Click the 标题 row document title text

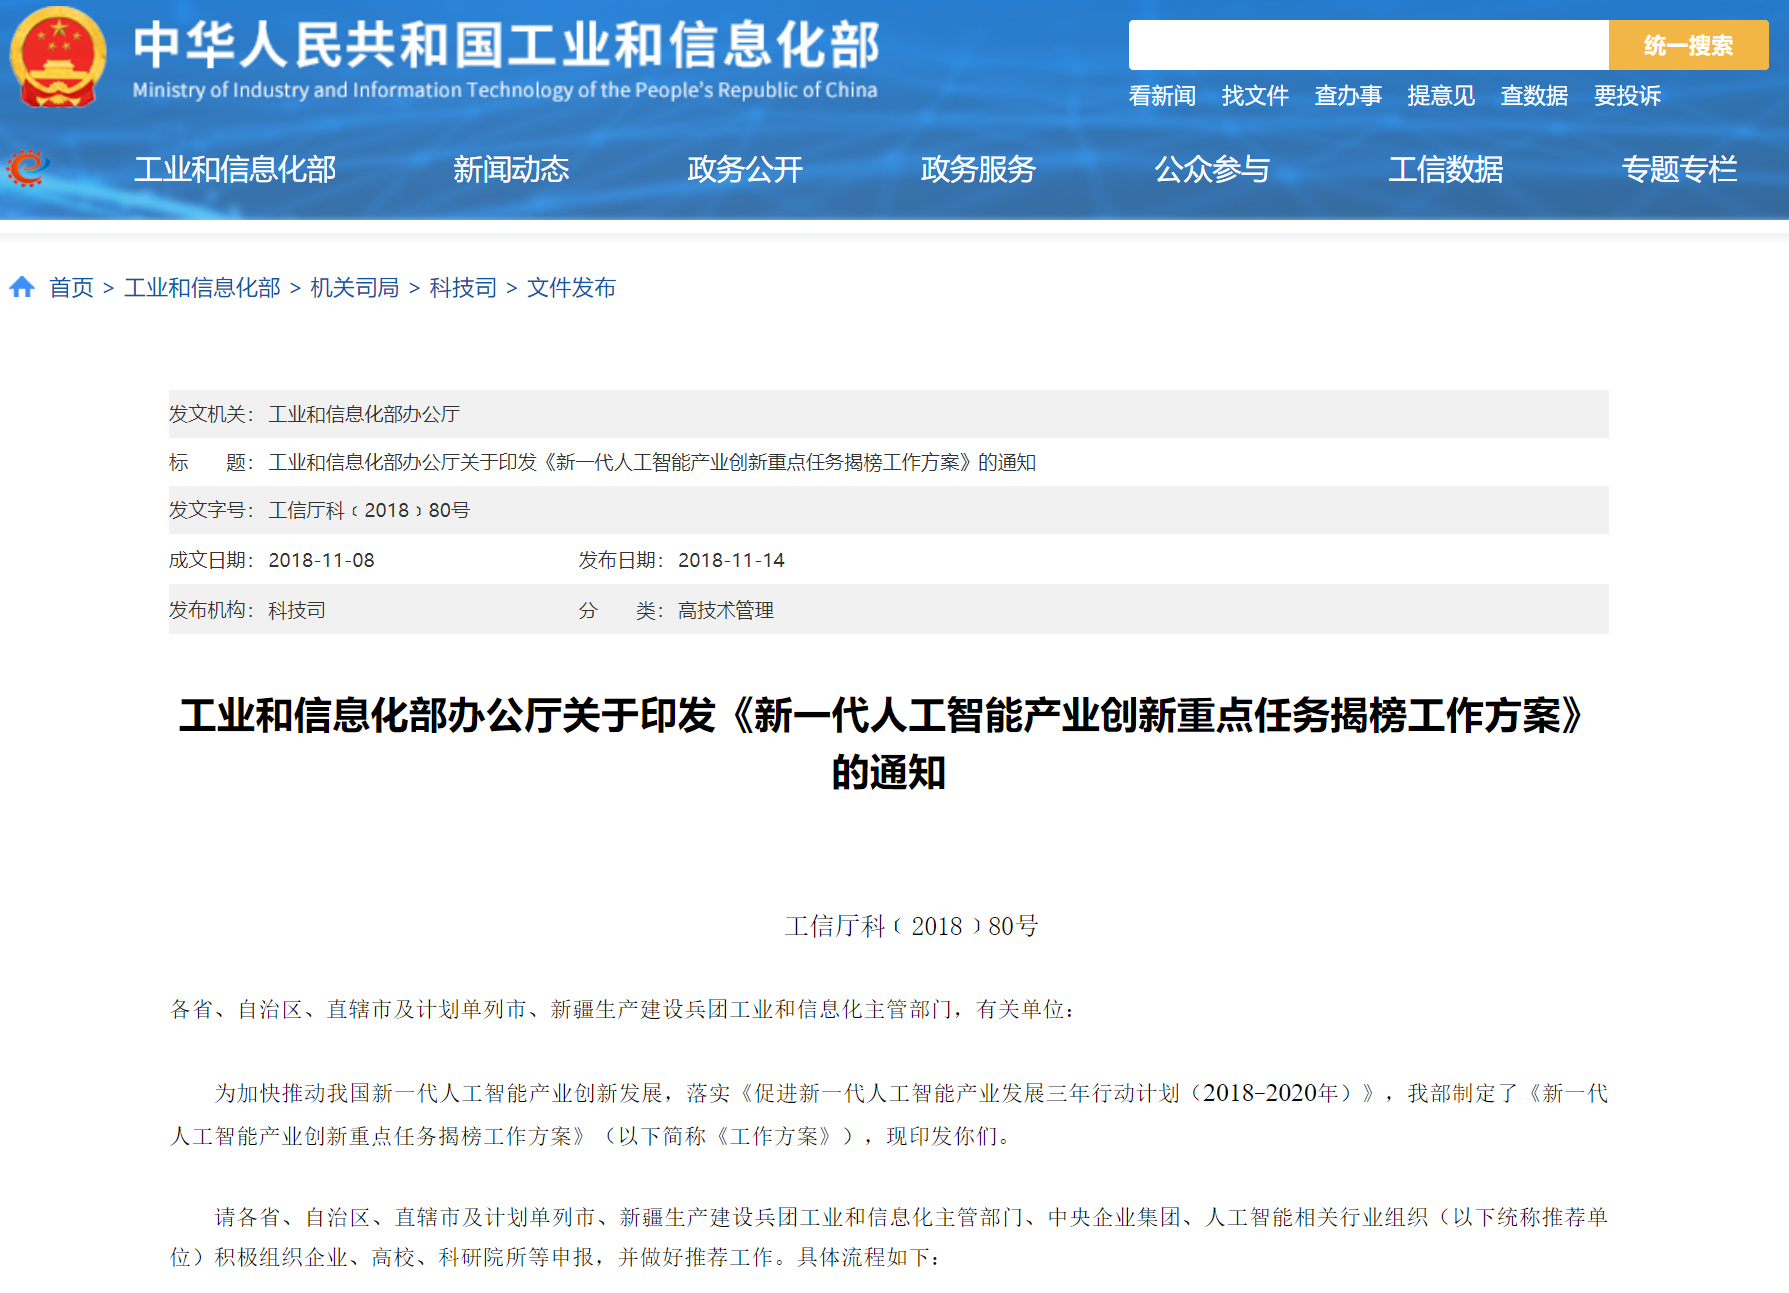652,462
